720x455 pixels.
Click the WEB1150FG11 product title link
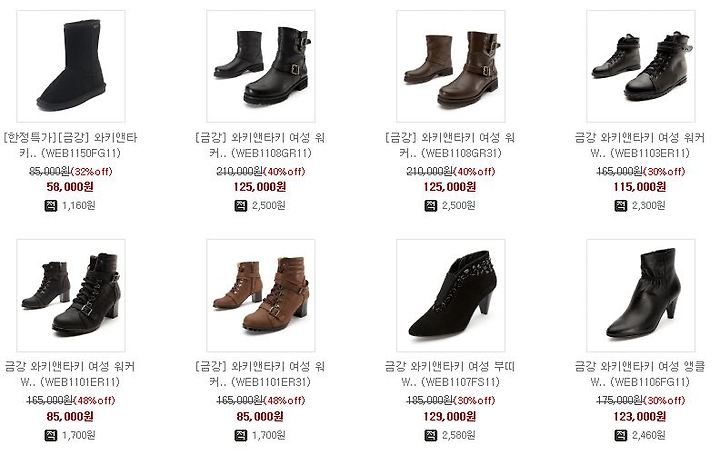point(70,145)
